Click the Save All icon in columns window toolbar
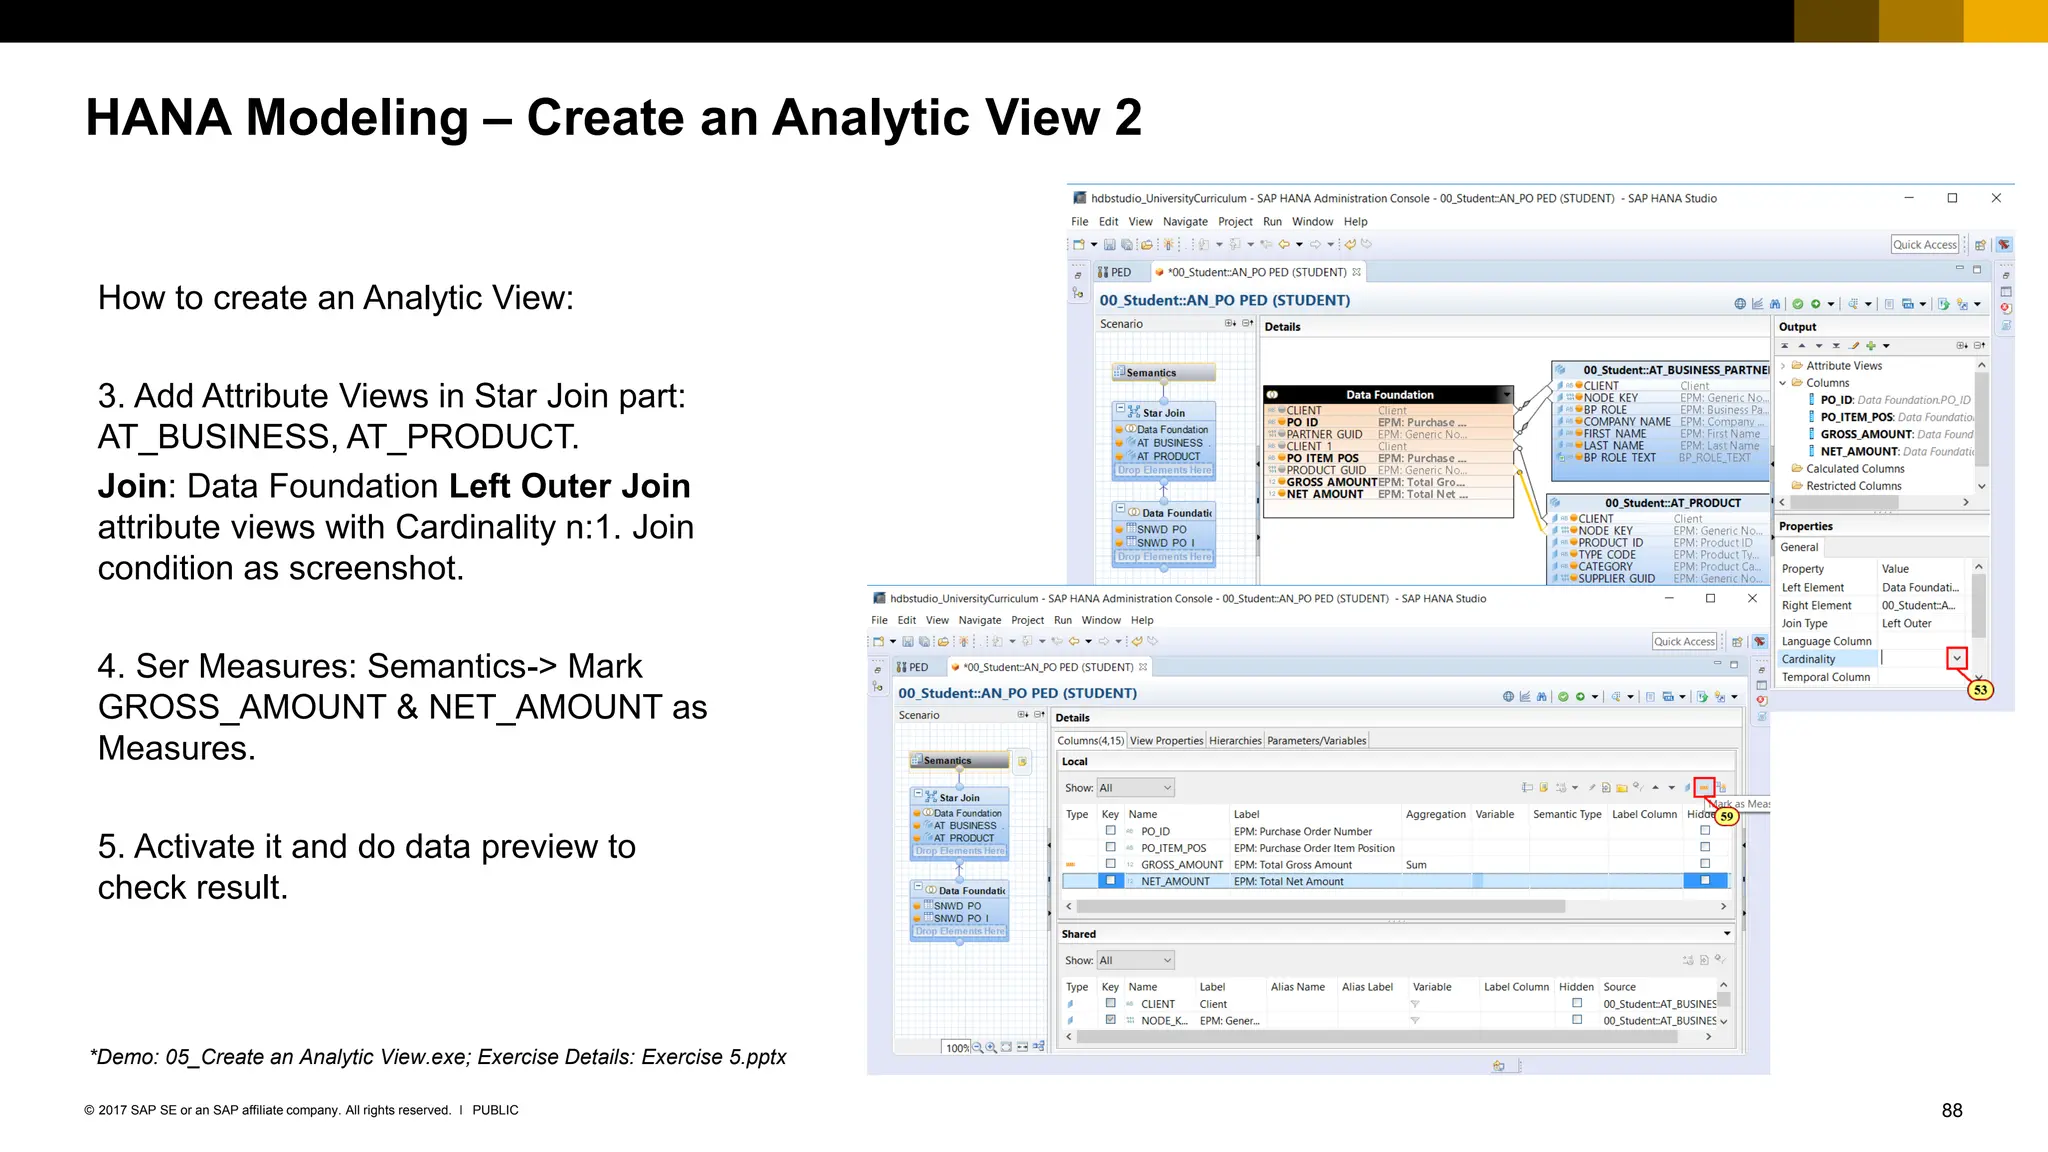The height and width of the screenshot is (1152, 2048). [924, 642]
